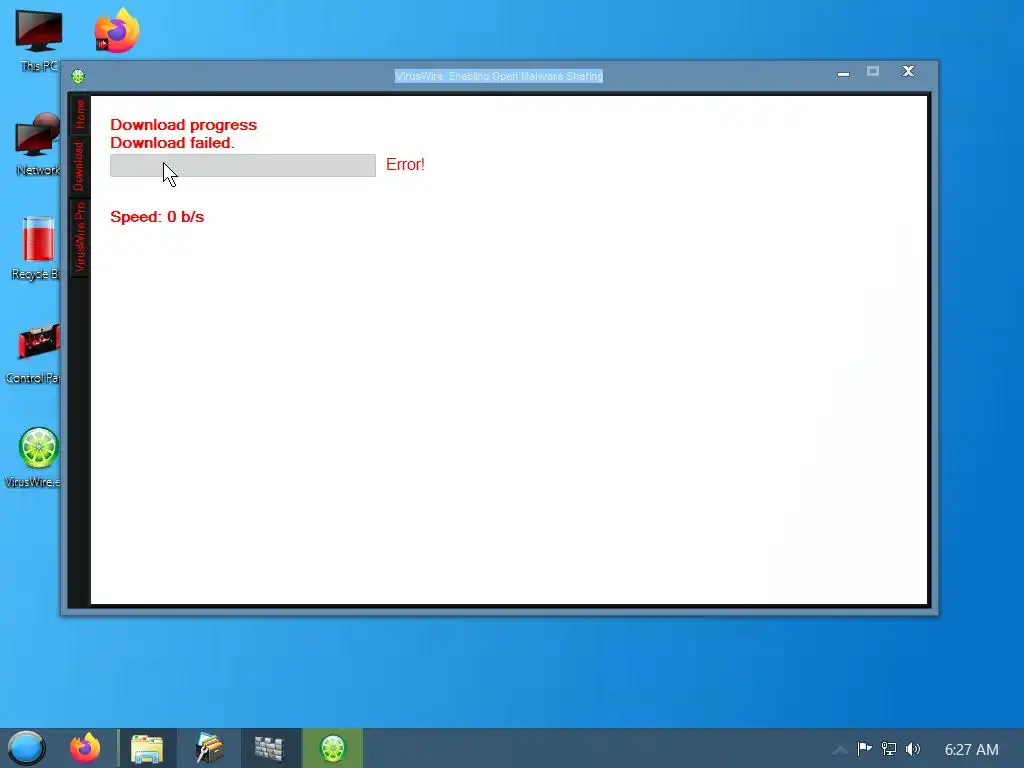This screenshot has width=1024, height=768.
Task: Select the VirusWire.exe desktop icon
Action: coord(36,457)
